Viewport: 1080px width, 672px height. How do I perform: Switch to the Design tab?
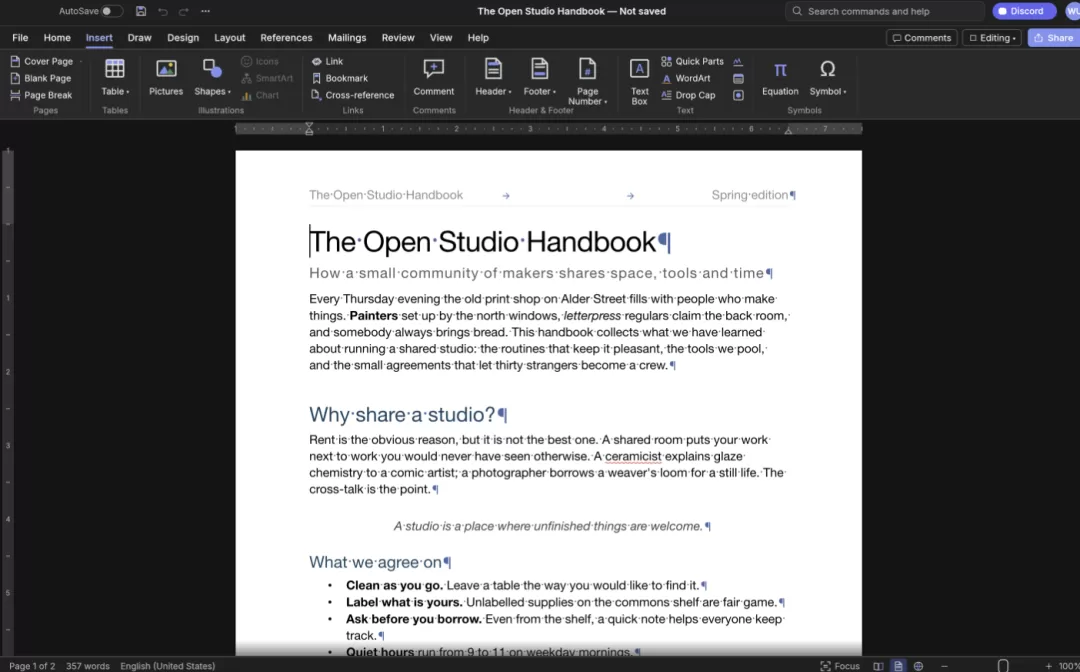tap(183, 38)
